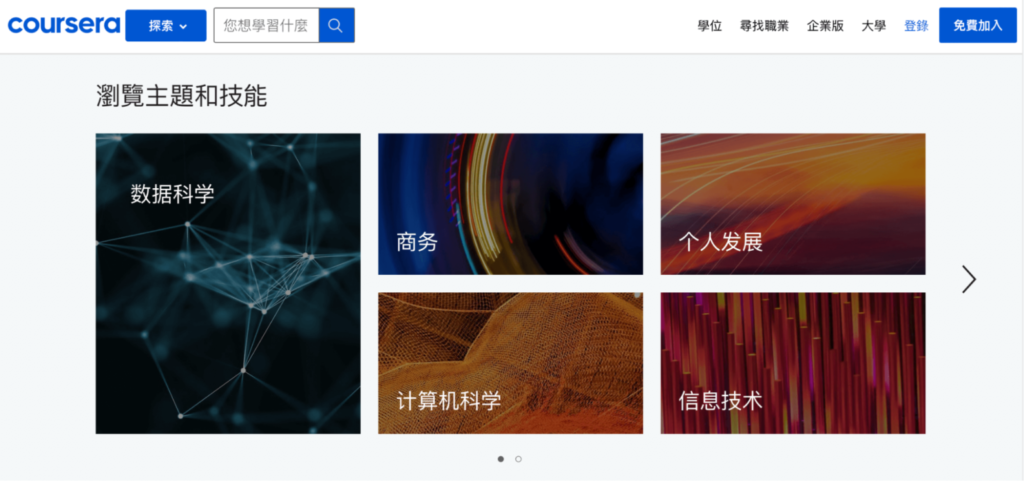Select the 计算机科学 topic tile
The height and width of the screenshot is (481, 1024).
[x=510, y=363]
